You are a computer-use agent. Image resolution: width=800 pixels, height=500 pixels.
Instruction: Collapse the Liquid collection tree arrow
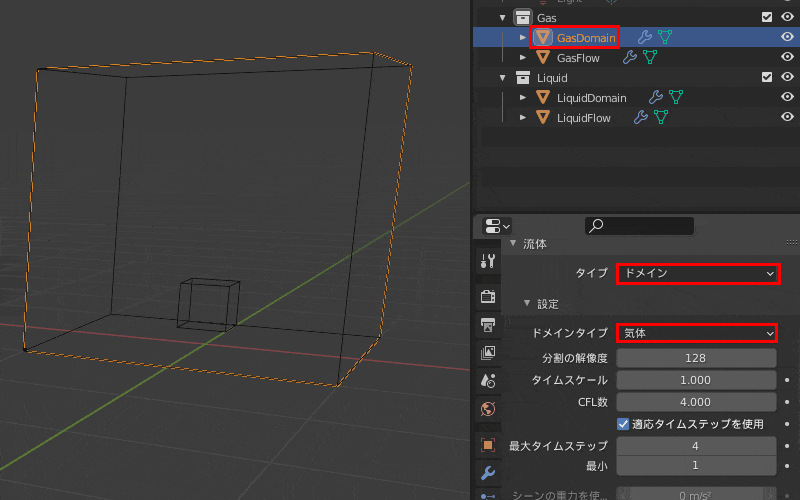coord(503,78)
